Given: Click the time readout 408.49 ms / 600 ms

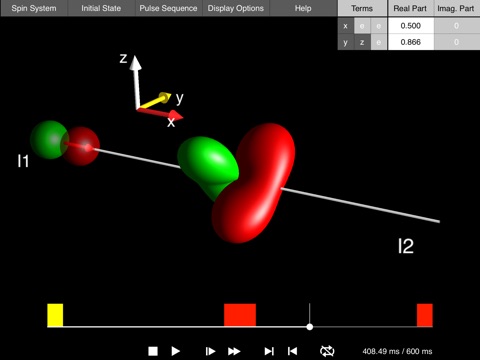Looking at the screenshot, I should click(x=397, y=351).
